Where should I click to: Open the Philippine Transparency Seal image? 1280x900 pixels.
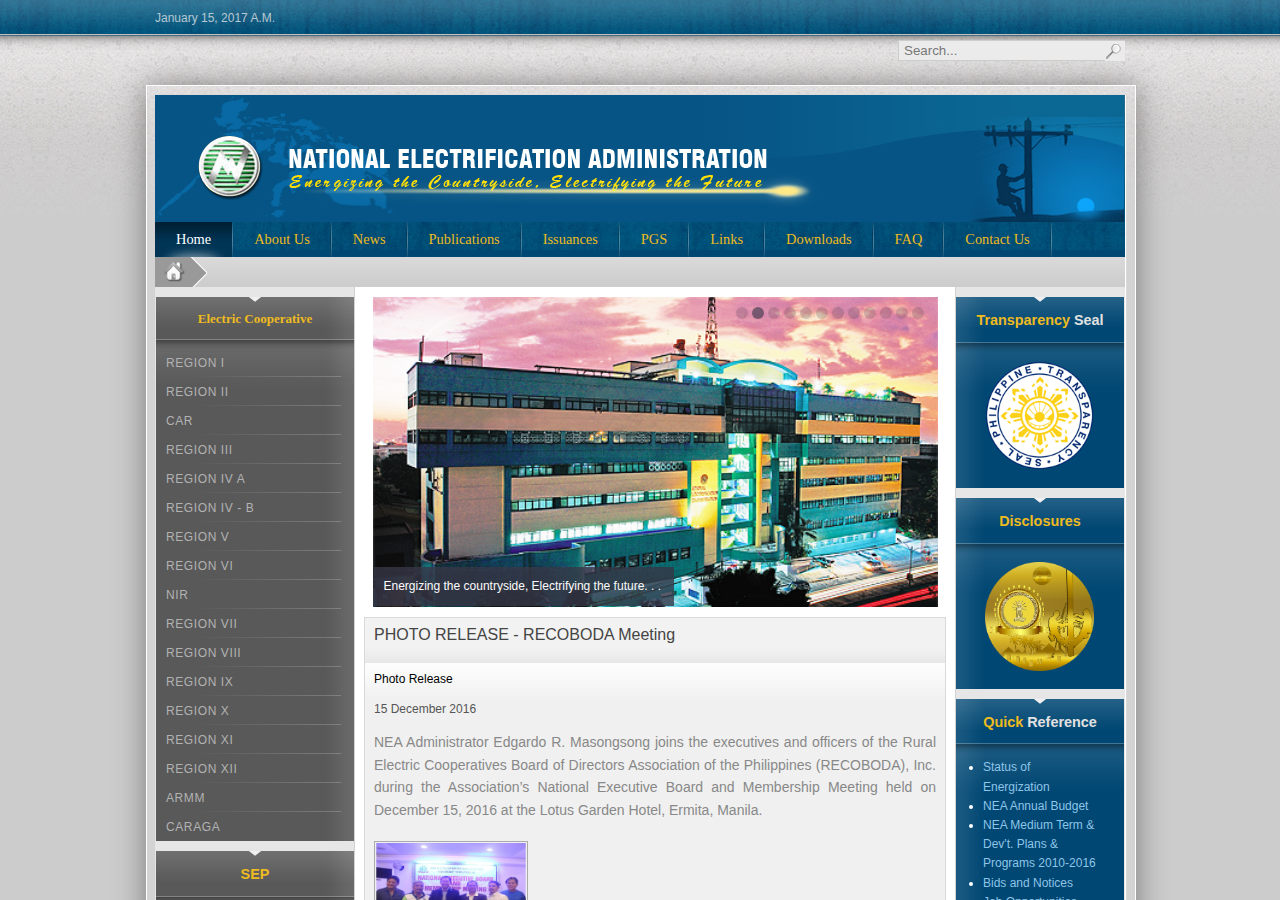[x=1040, y=415]
